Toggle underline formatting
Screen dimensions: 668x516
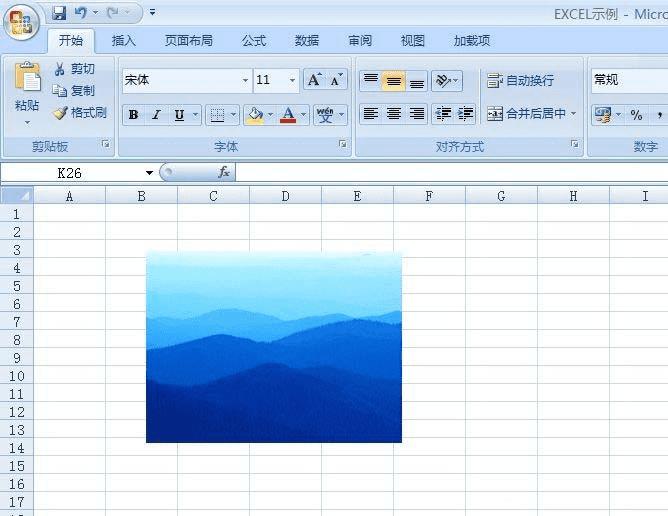[179, 115]
